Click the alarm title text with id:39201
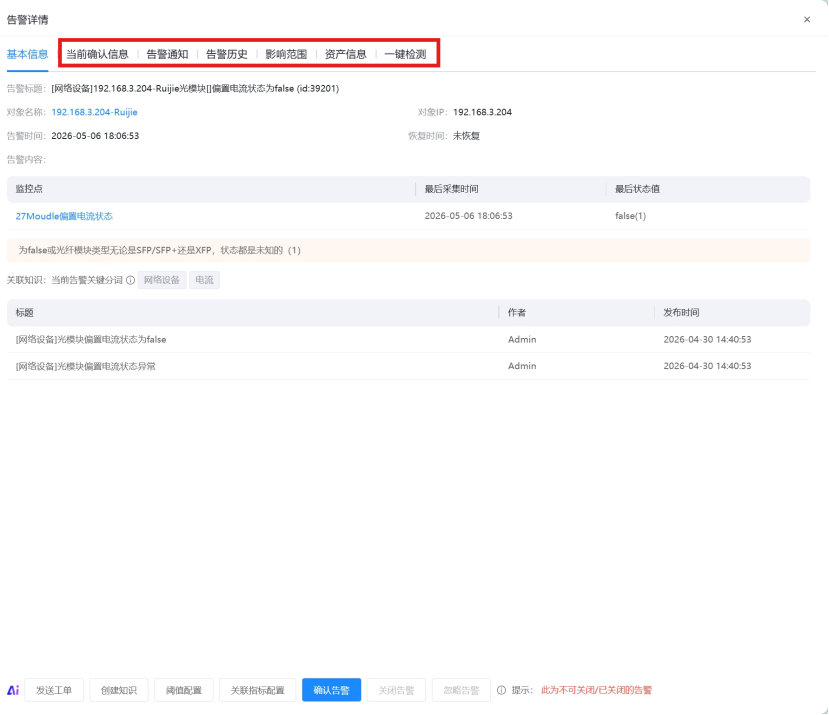This screenshot has height=715, width=829. tap(195, 88)
